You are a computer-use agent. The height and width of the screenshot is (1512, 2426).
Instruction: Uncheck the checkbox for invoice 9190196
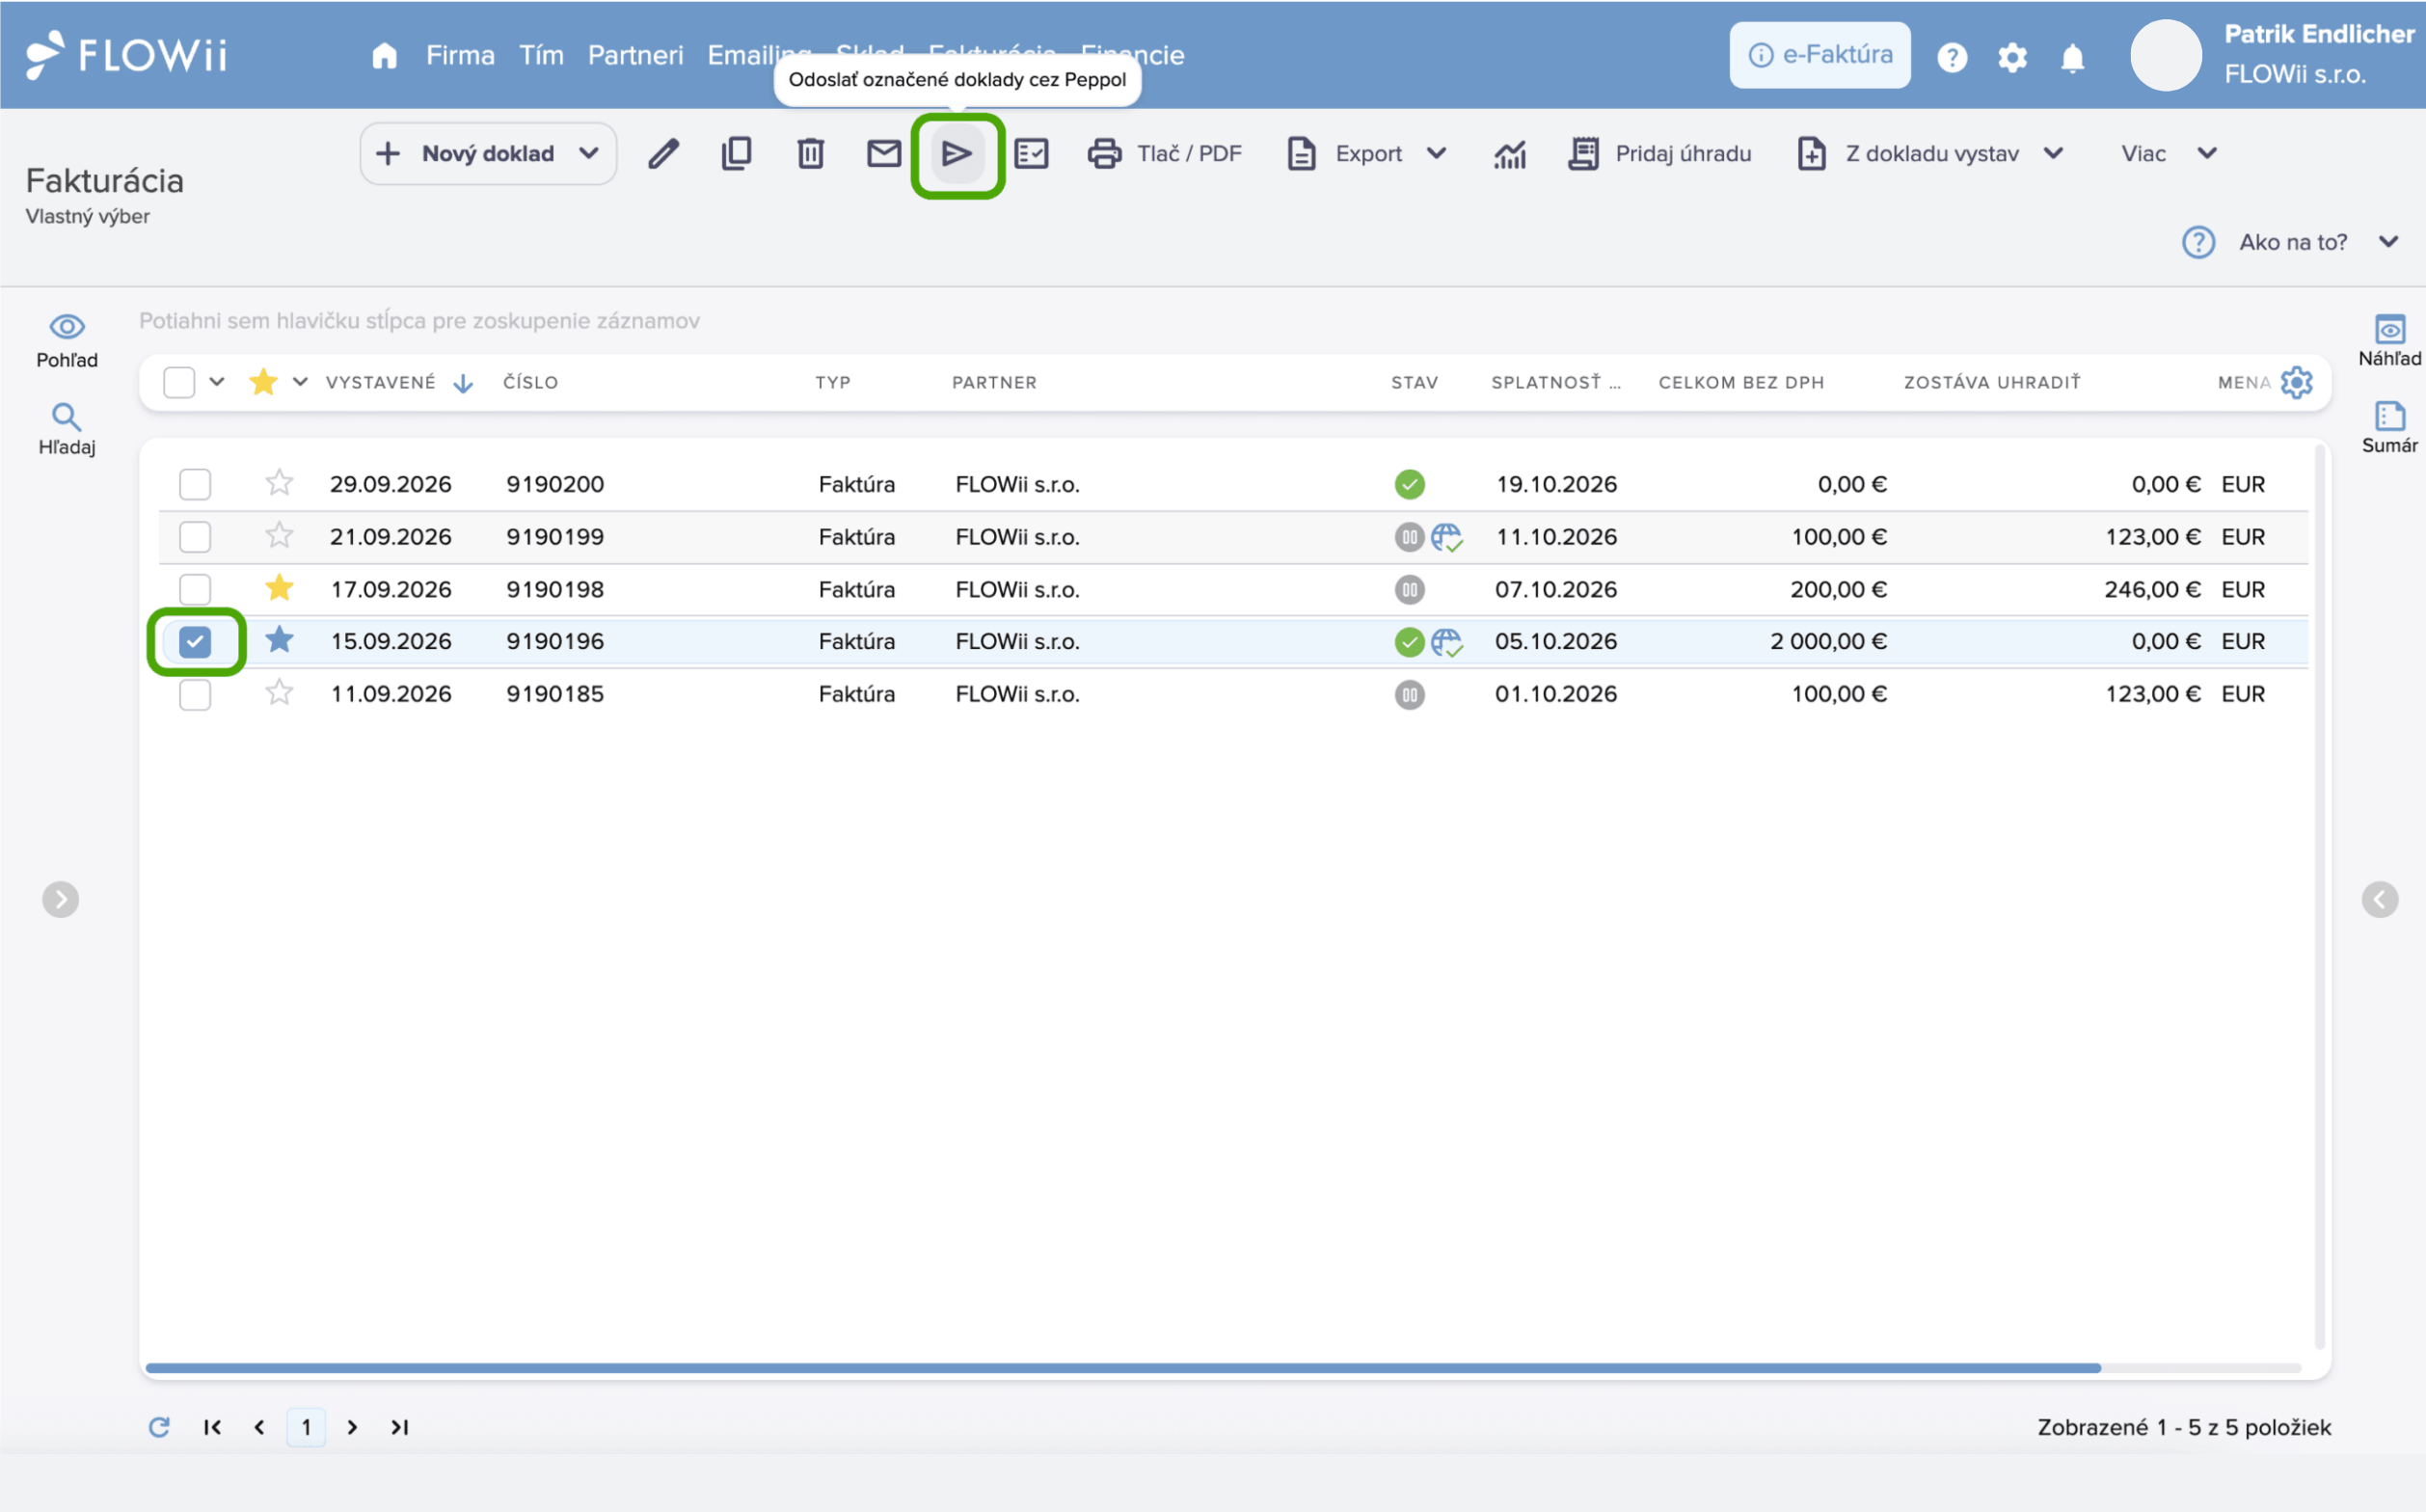coord(195,641)
